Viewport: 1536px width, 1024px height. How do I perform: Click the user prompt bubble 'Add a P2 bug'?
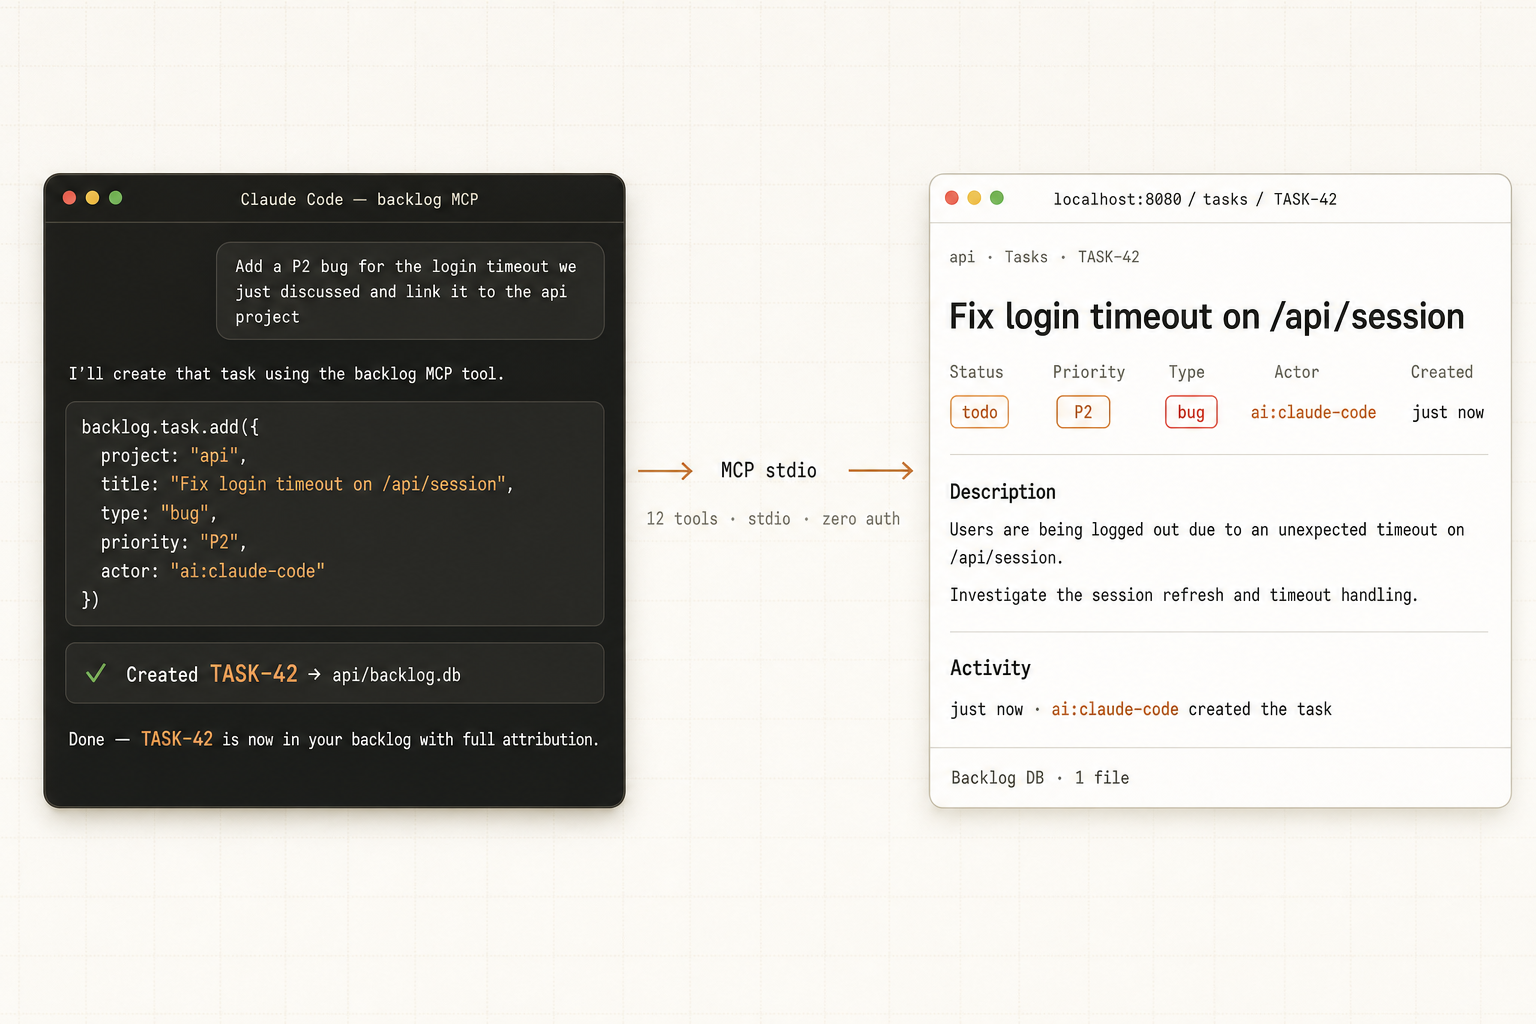click(x=410, y=291)
